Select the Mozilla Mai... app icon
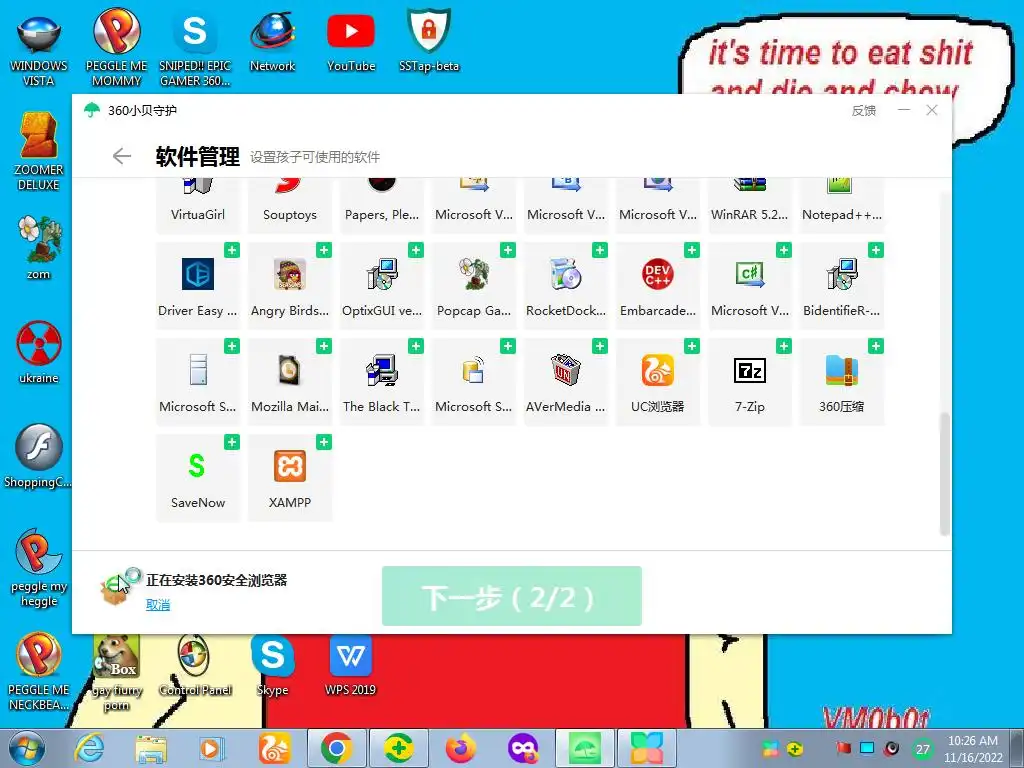 pyautogui.click(x=290, y=370)
